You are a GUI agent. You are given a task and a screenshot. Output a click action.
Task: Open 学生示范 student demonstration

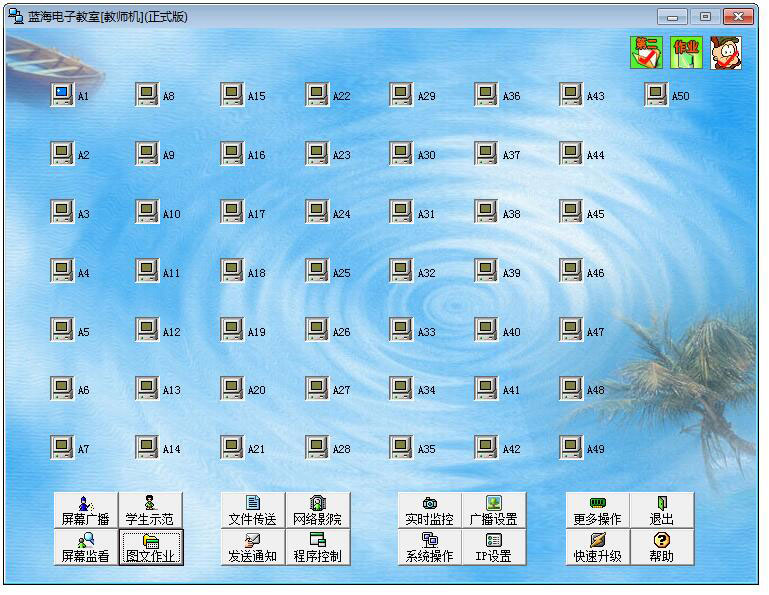pos(150,510)
